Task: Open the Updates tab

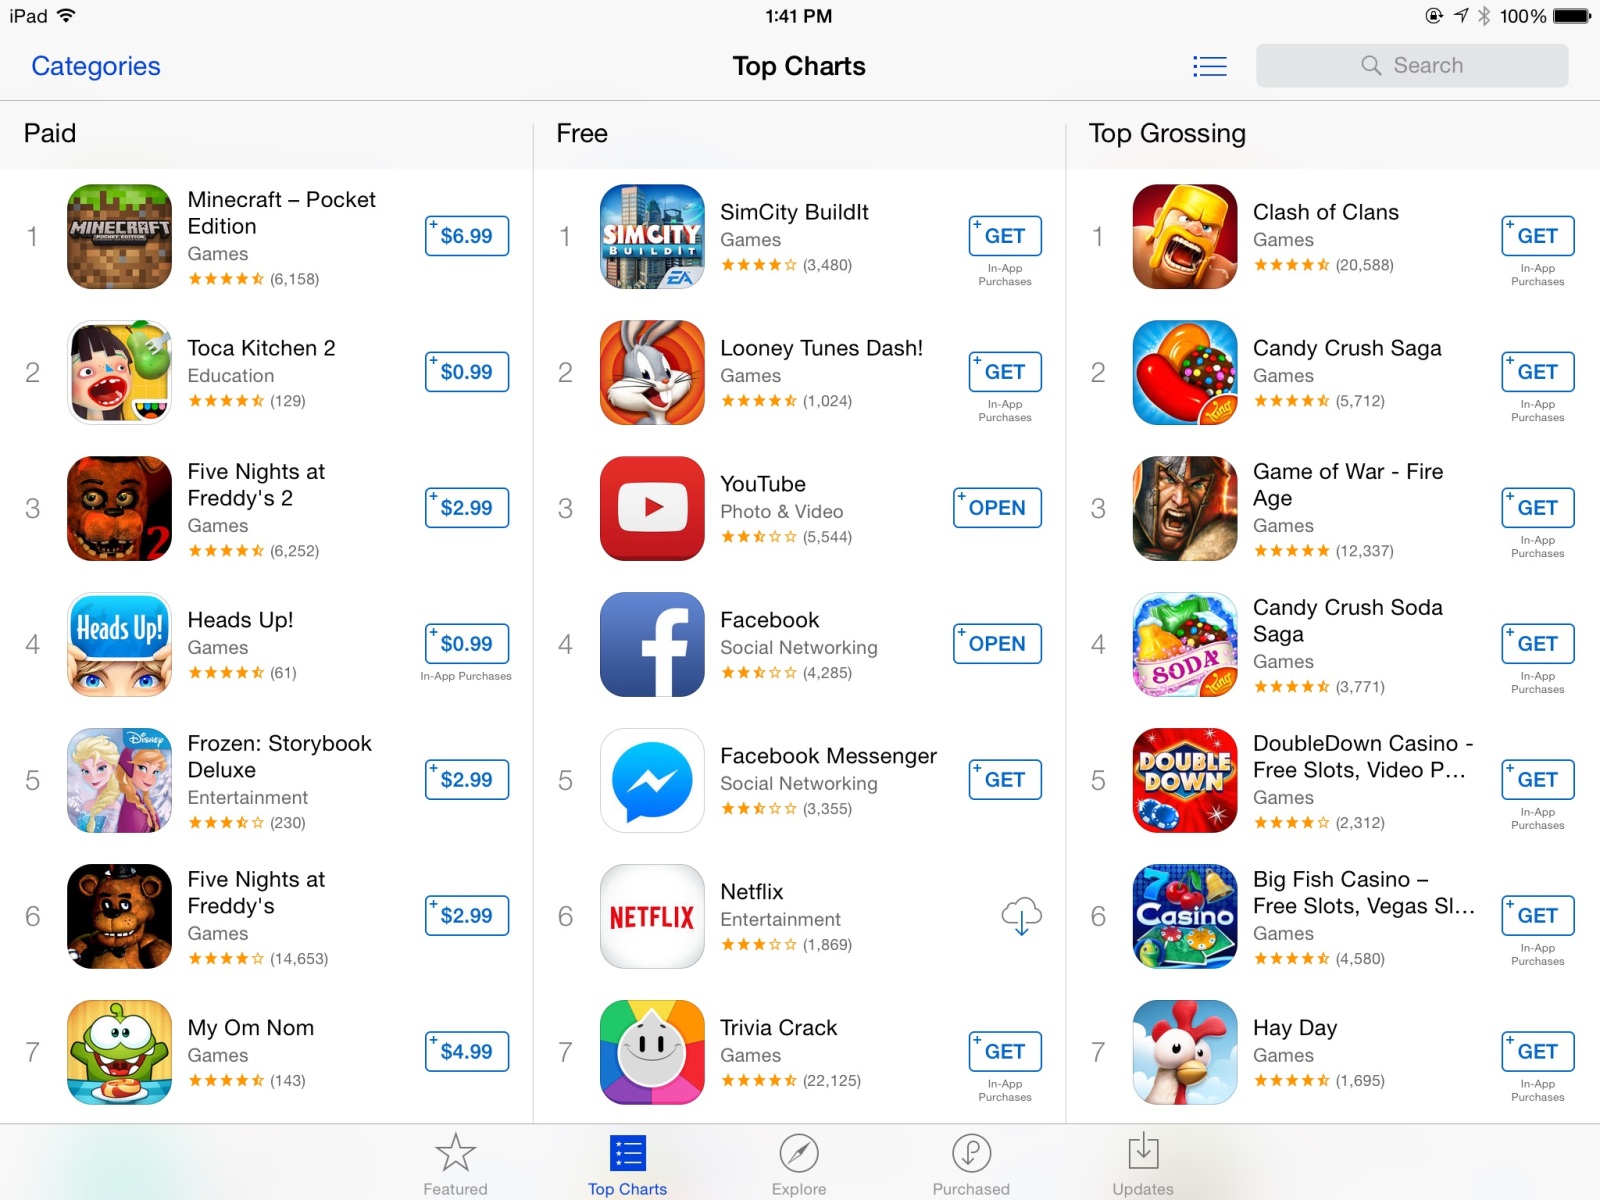Action: [1143, 1164]
